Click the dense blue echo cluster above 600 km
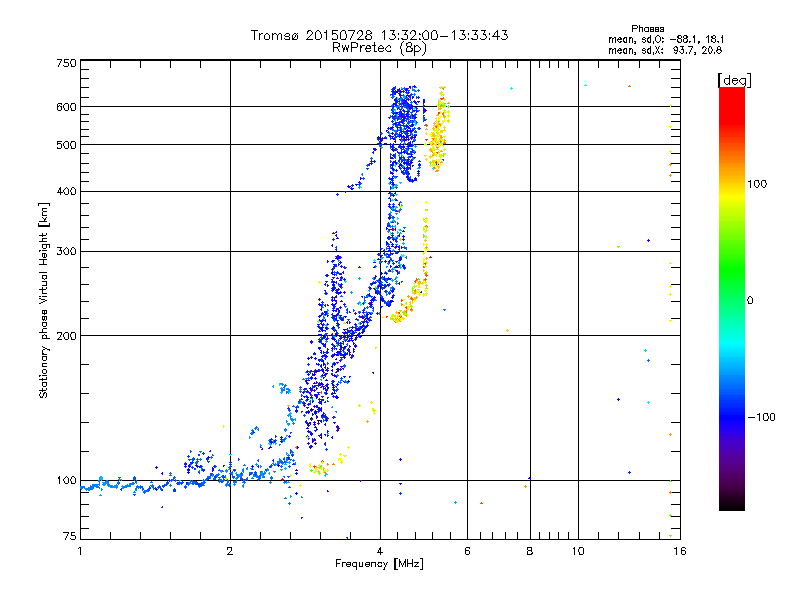800x600 pixels. coord(404,96)
